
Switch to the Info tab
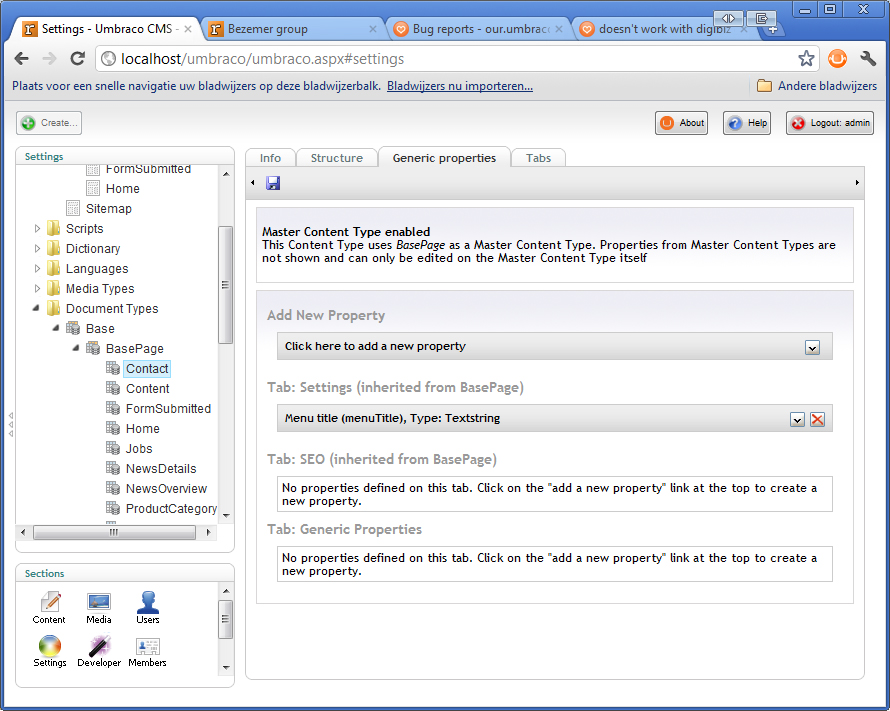270,158
